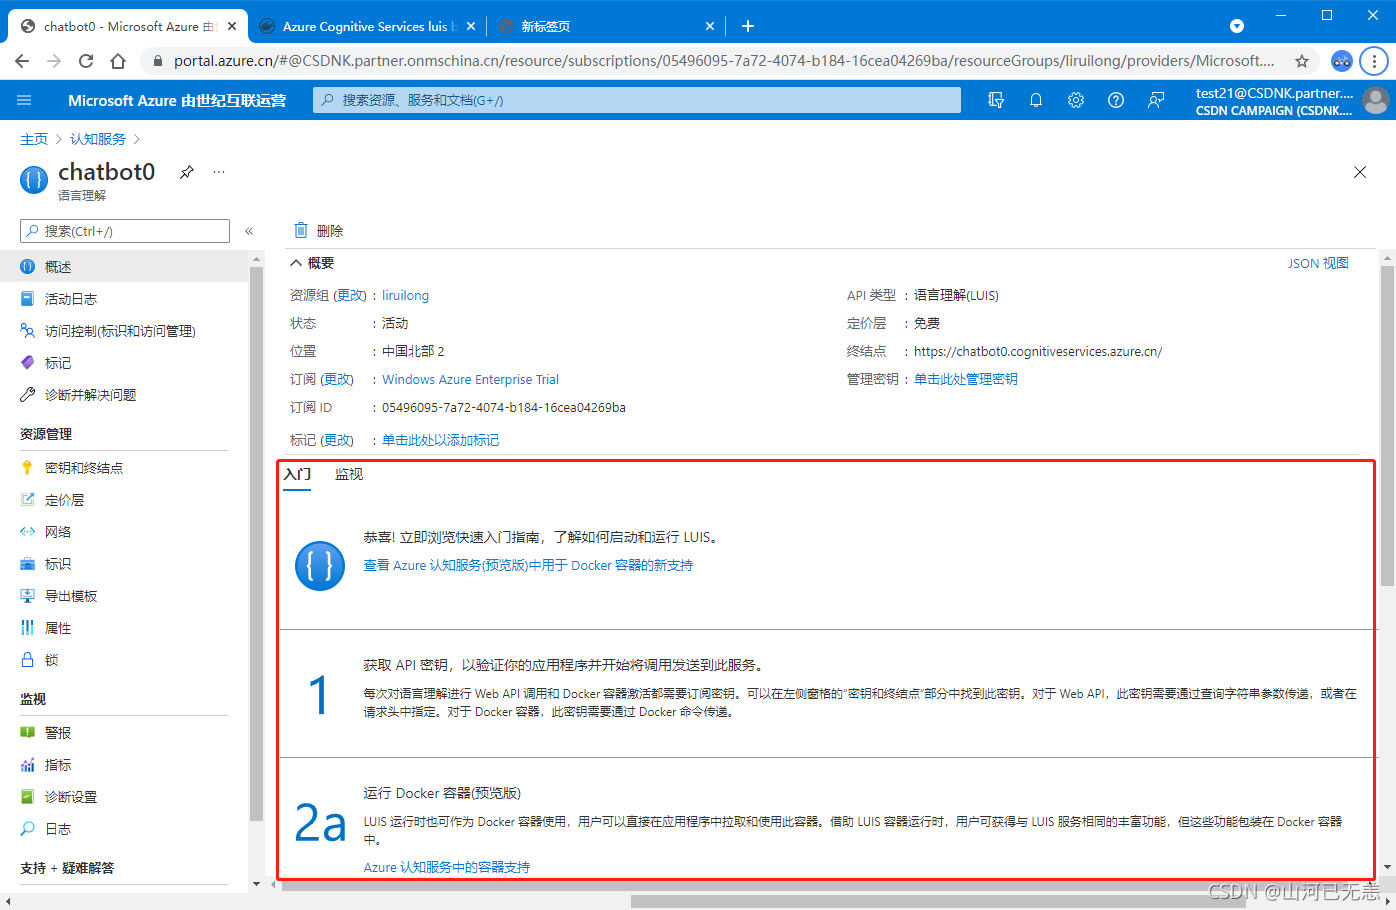Switch to the 入门 tab

click(297, 474)
